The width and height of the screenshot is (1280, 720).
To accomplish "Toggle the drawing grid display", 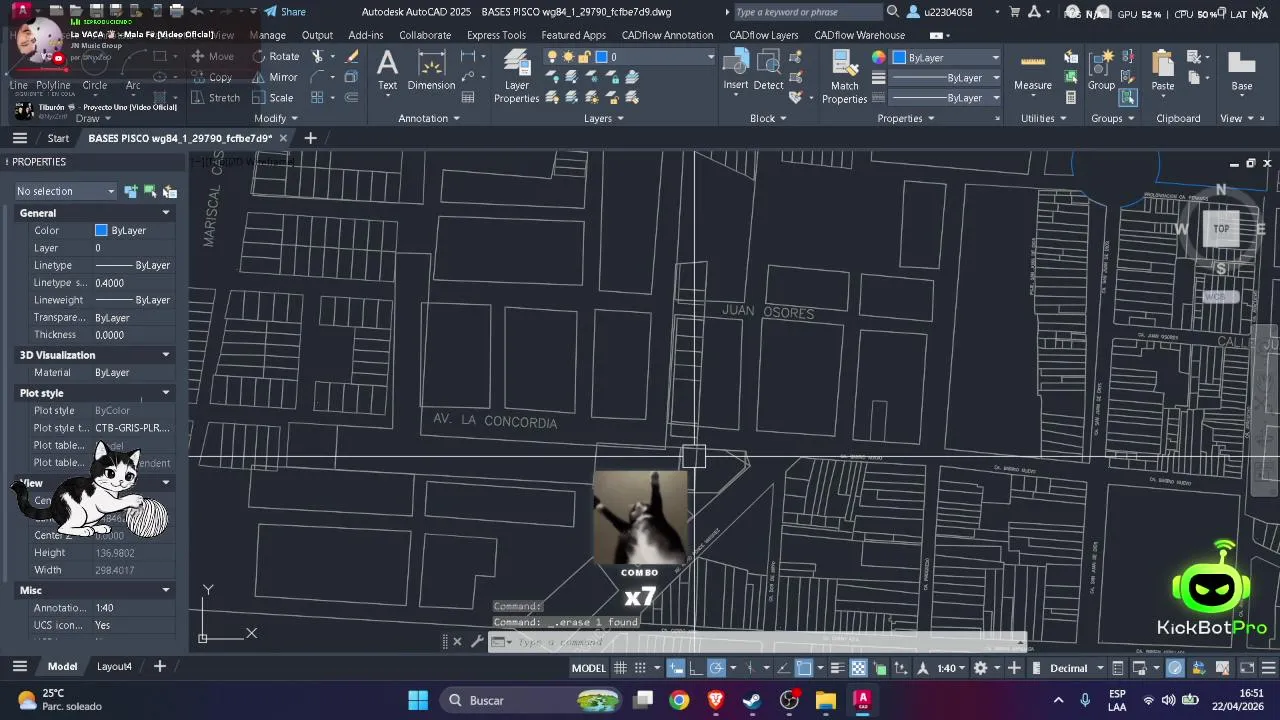I will click(x=620, y=668).
